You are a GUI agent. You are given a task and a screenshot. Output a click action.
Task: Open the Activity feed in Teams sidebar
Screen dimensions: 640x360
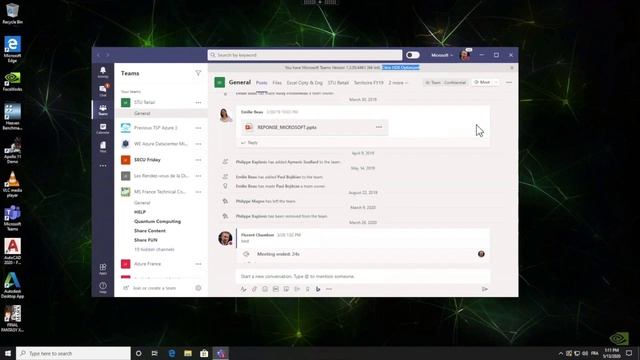[x=103, y=72]
